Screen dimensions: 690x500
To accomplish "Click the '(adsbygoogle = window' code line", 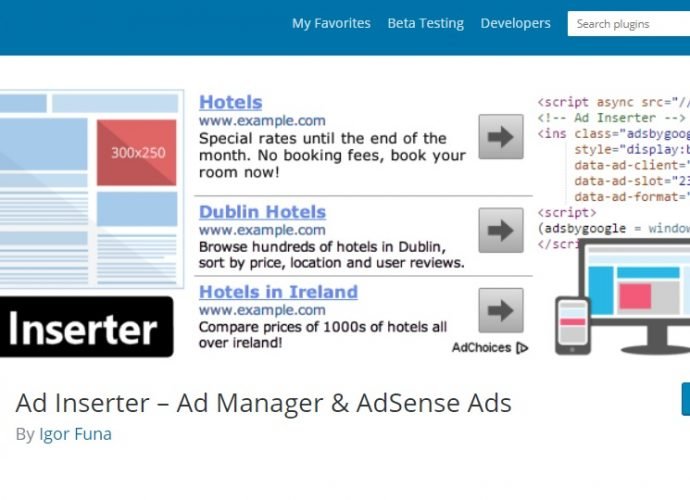I will click(x=613, y=228).
